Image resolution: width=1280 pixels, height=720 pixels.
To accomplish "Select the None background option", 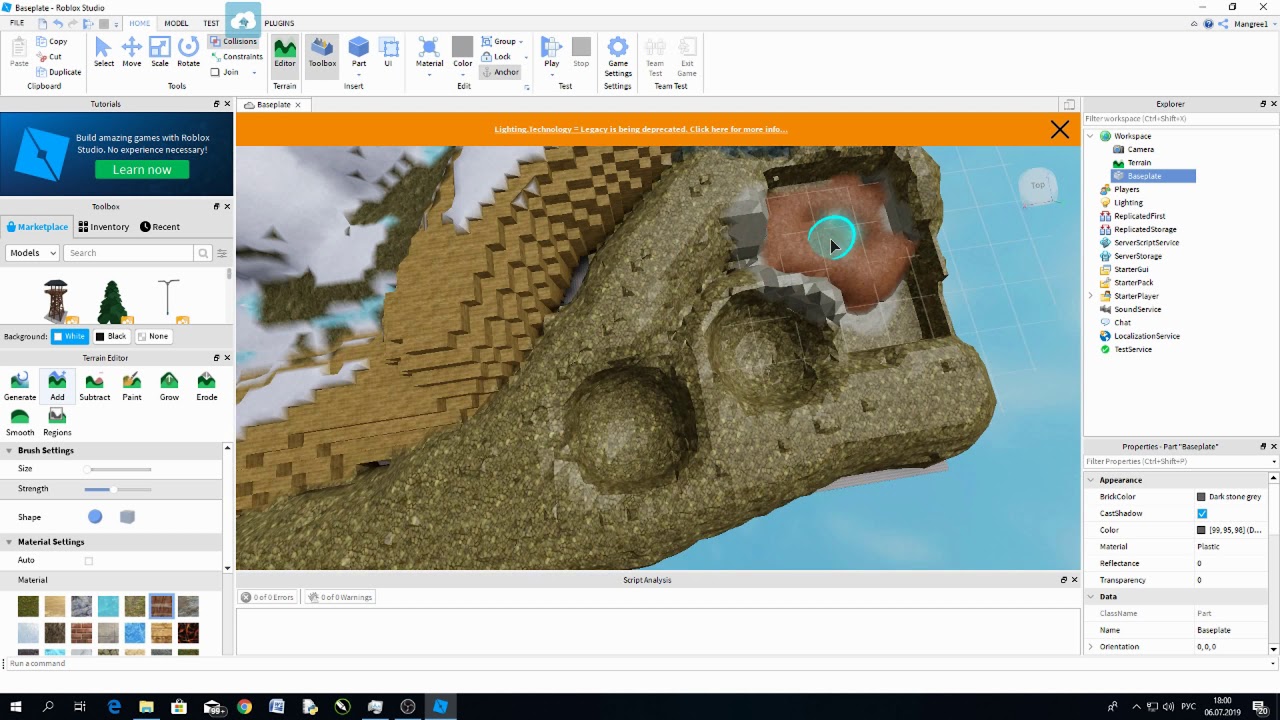I will [x=153, y=336].
